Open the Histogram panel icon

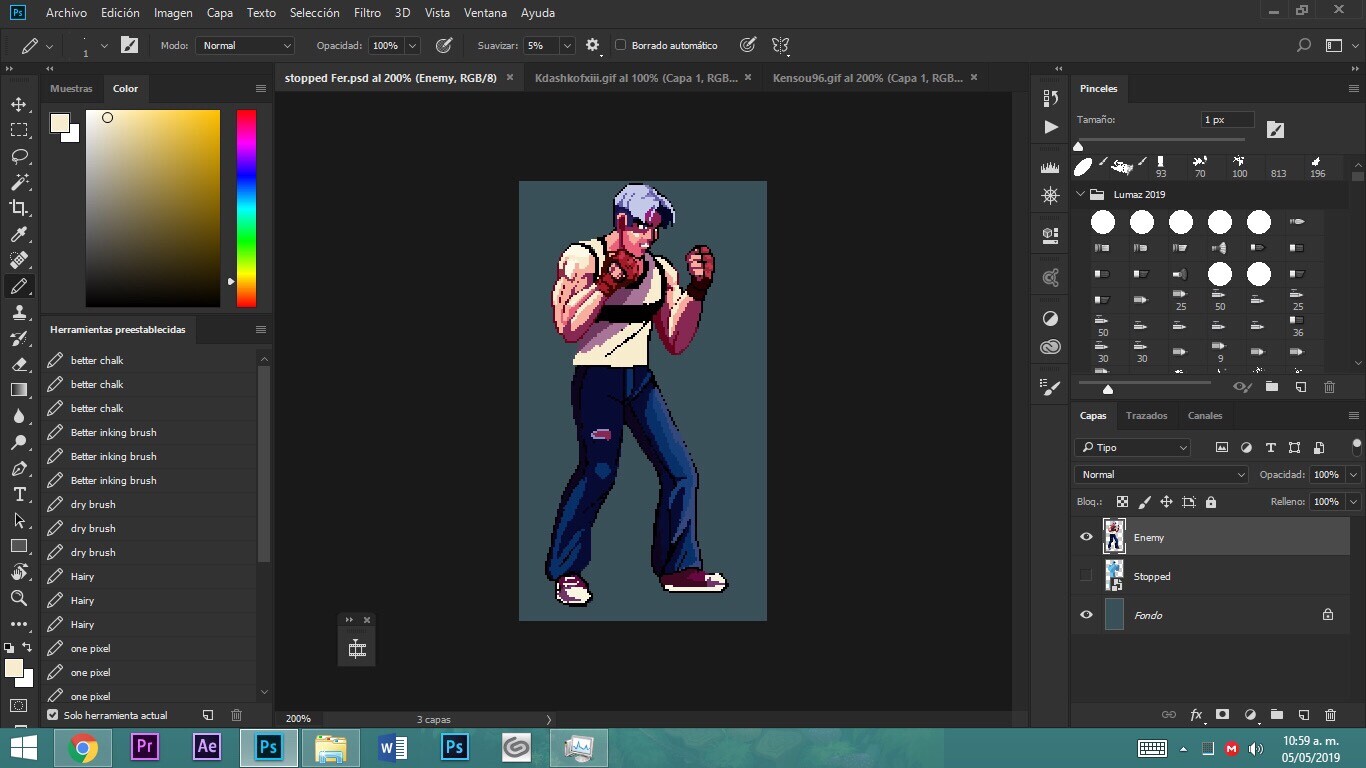click(x=1050, y=167)
